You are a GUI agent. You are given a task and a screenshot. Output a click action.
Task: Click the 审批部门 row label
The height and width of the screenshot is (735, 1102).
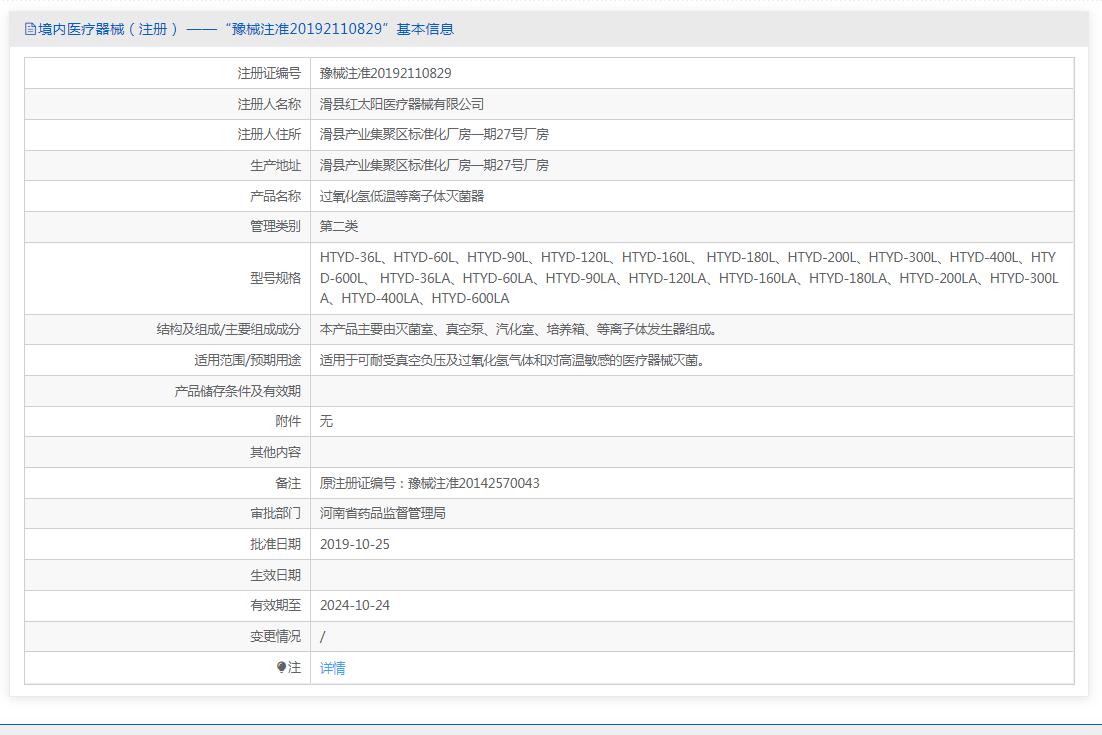tap(275, 513)
